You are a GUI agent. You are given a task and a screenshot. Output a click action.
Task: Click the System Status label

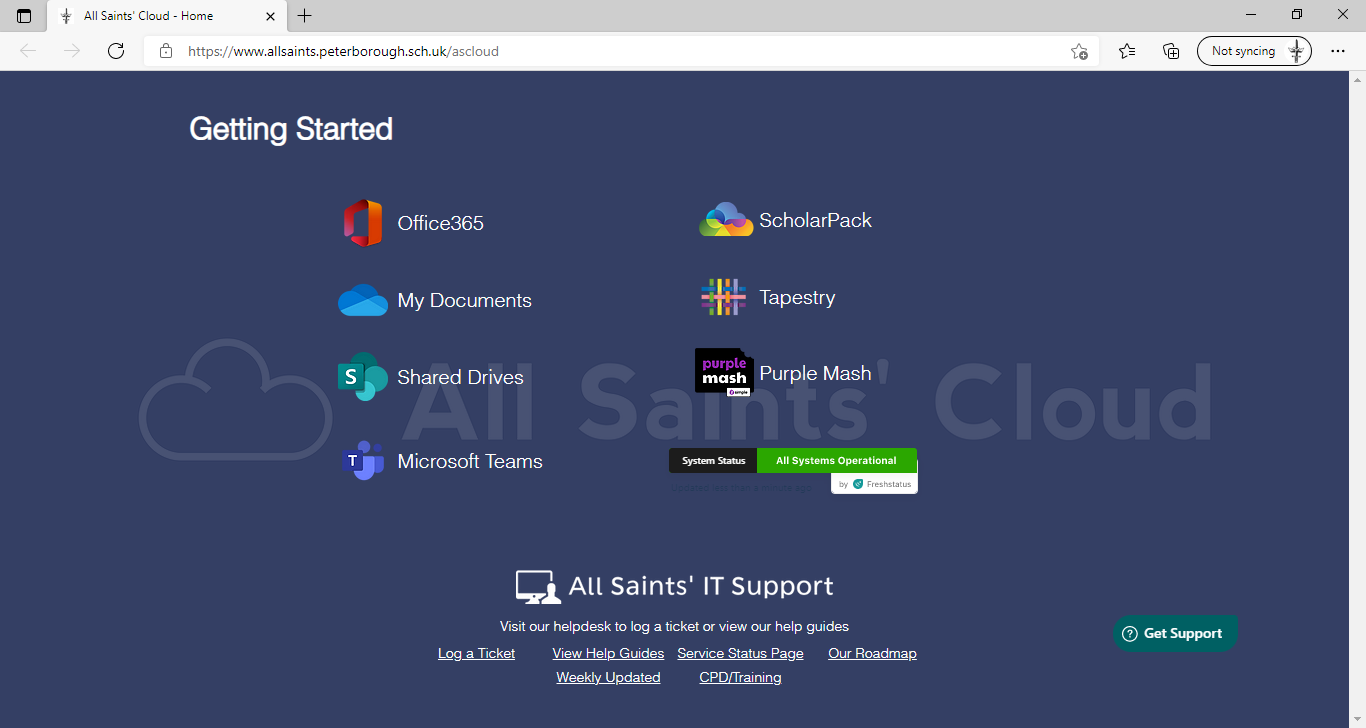[713, 461]
